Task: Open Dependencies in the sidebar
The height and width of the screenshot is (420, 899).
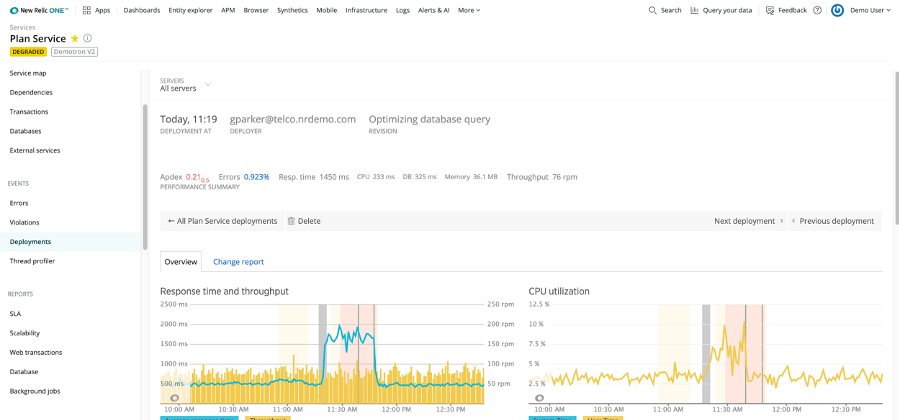Action: 31,92
